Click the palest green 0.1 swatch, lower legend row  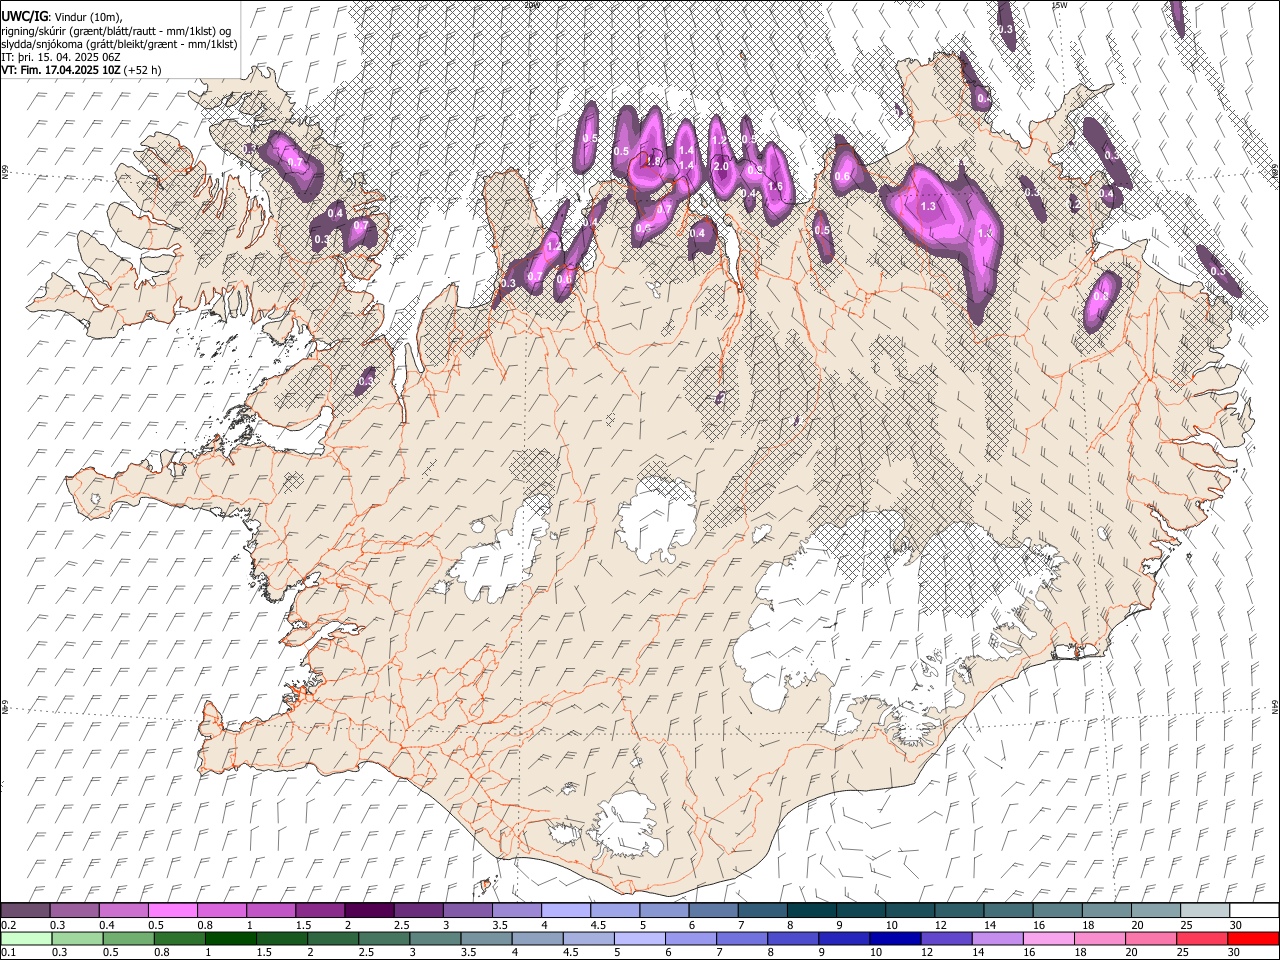click(26, 938)
